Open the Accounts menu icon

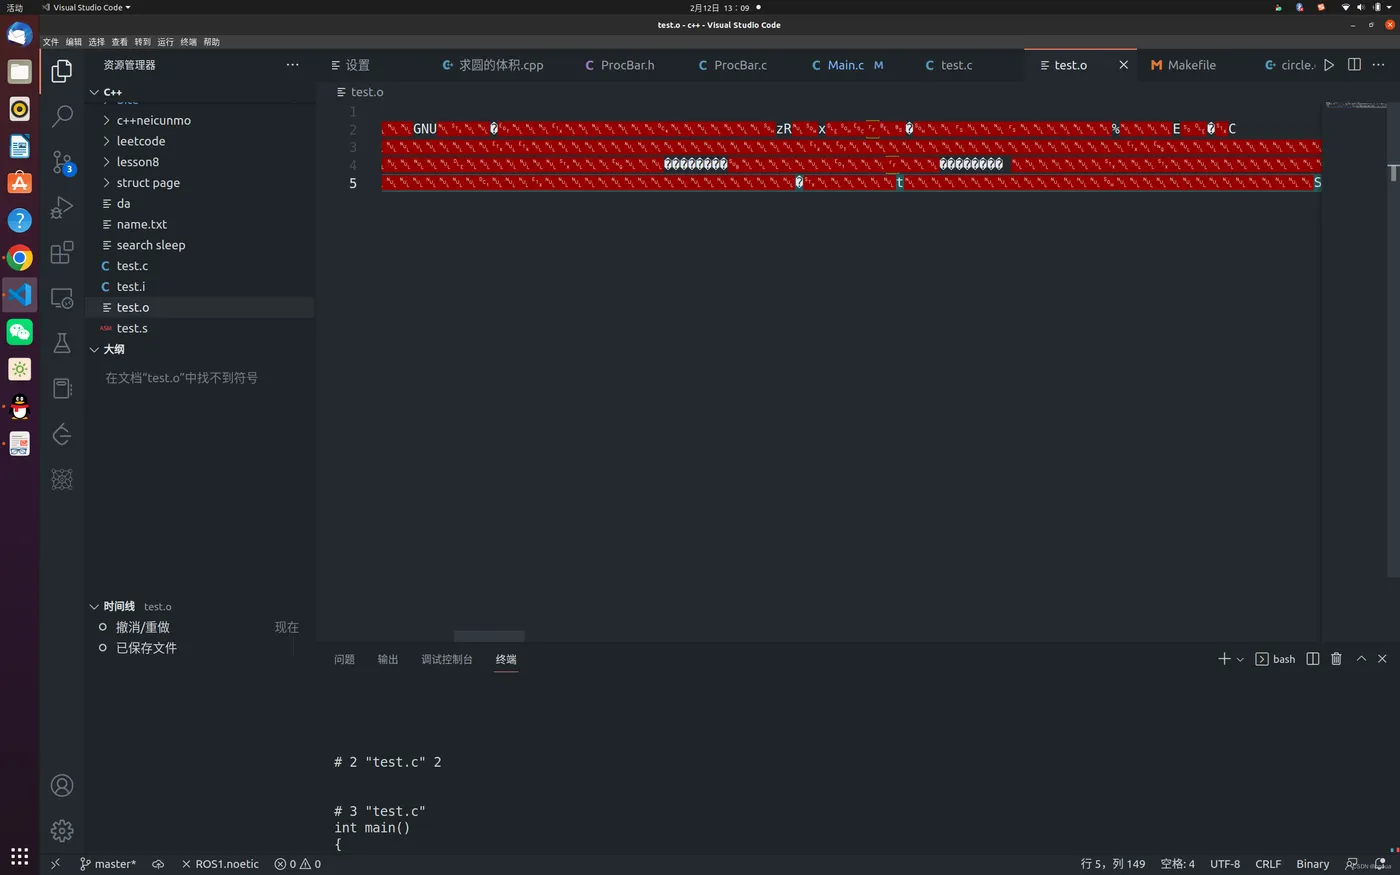[x=62, y=786]
